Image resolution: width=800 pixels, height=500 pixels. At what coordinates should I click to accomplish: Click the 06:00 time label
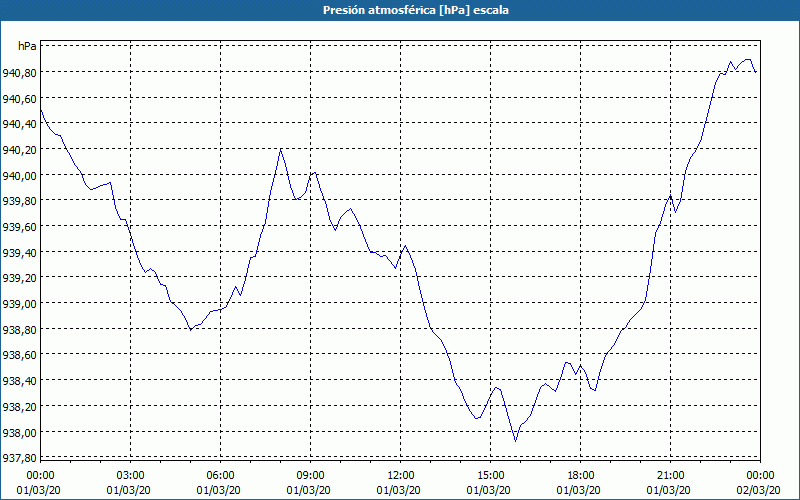point(220,476)
